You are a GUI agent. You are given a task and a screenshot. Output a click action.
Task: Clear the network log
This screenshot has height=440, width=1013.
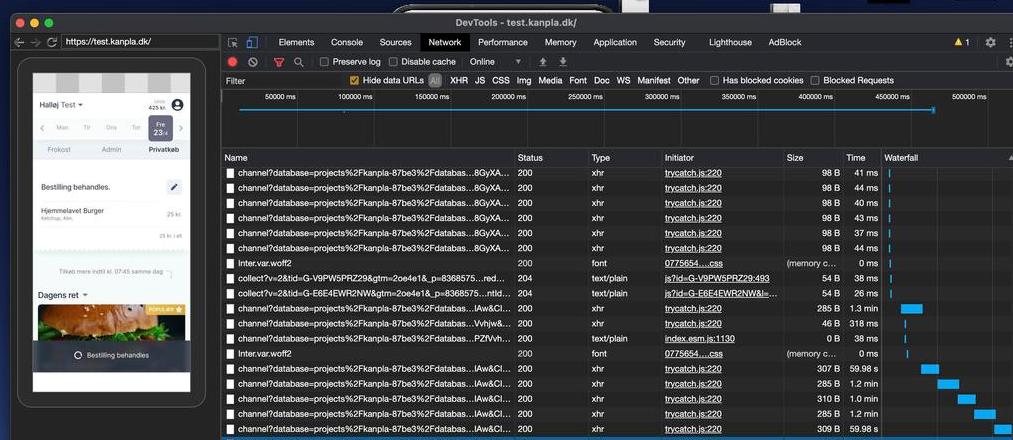point(253,62)
